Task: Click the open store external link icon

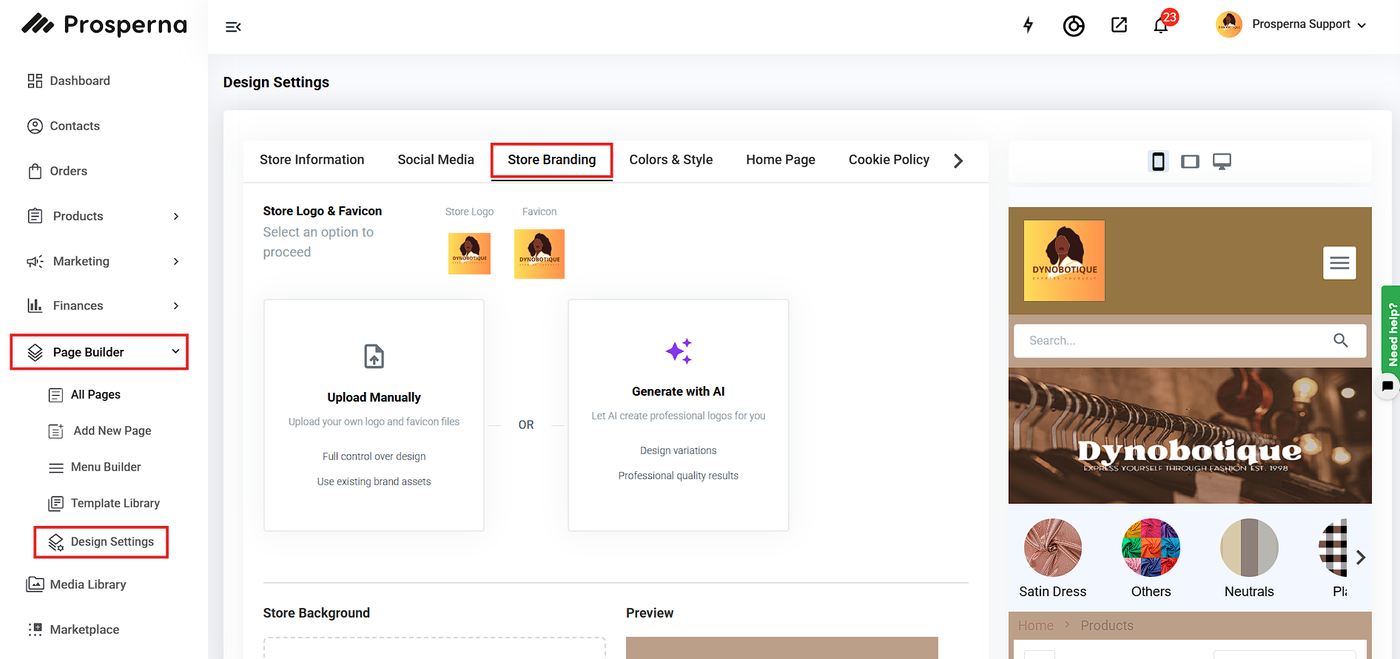Action: point(1119,26)
